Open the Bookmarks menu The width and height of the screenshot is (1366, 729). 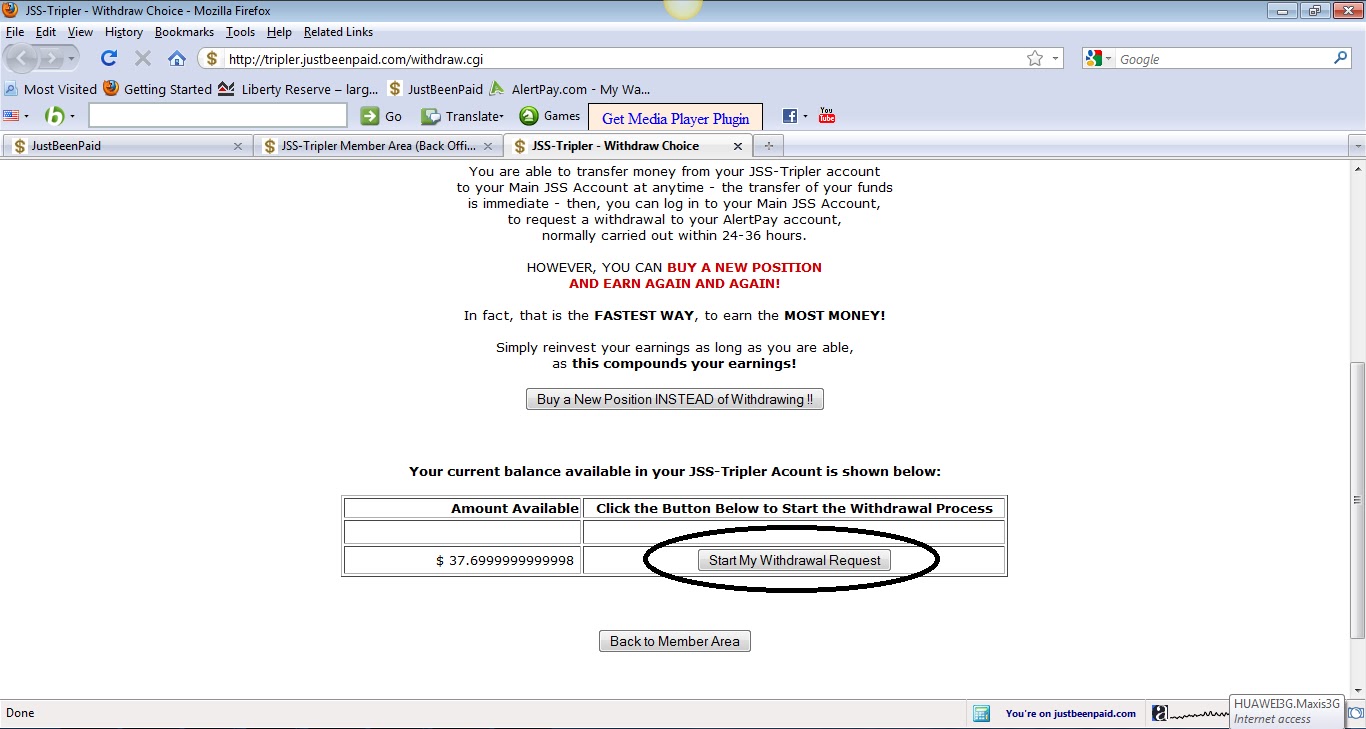[x=184, y=32]
